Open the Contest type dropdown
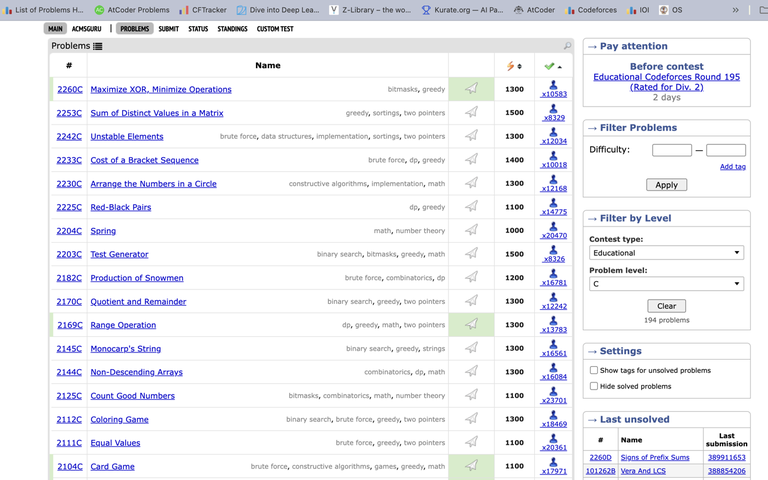768x480 pixels. click(x=666, y=253)
